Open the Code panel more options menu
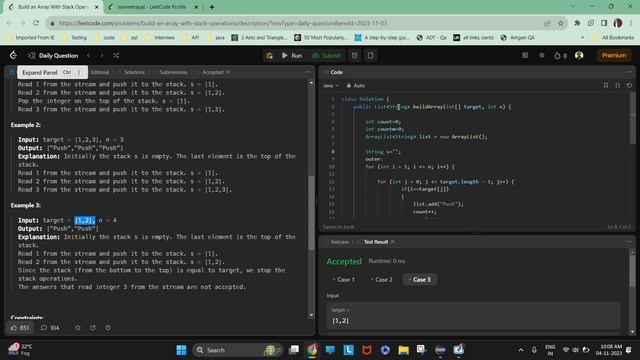The height and width of the screenshot is (360, 640). [629, 72]
